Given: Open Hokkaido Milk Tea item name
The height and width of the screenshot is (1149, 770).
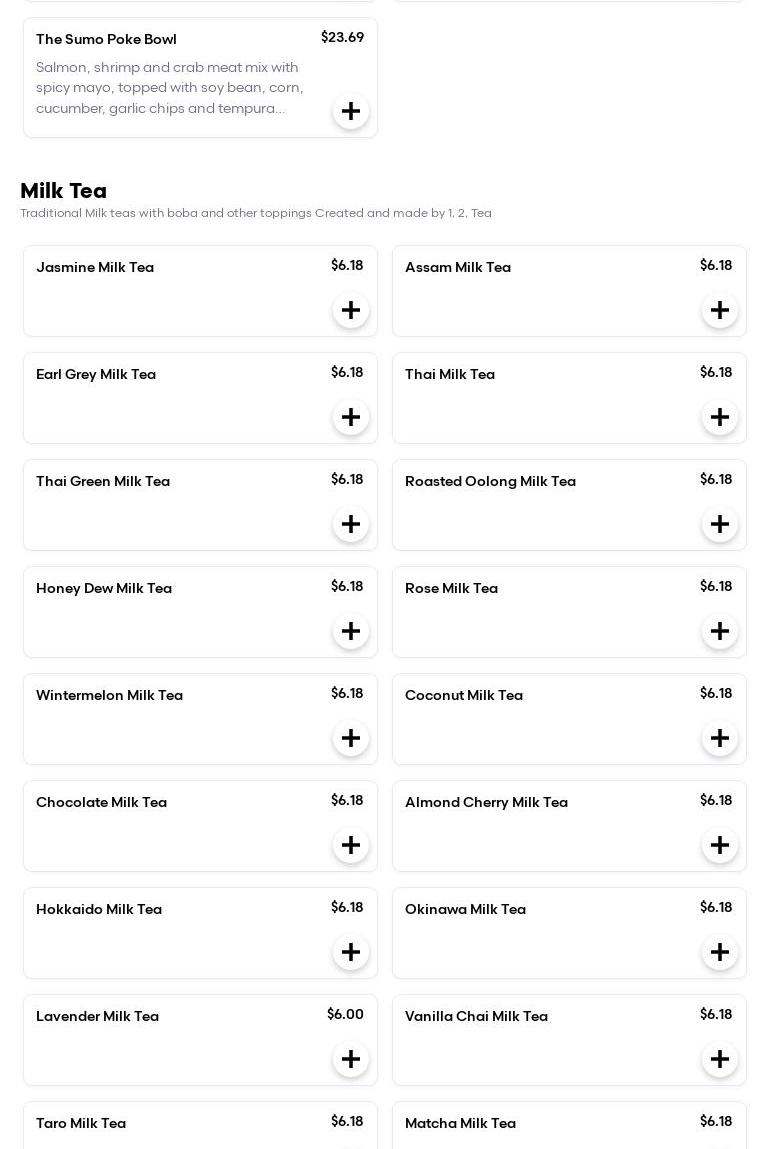Looking at the screenshot, I should pos(99,910).
